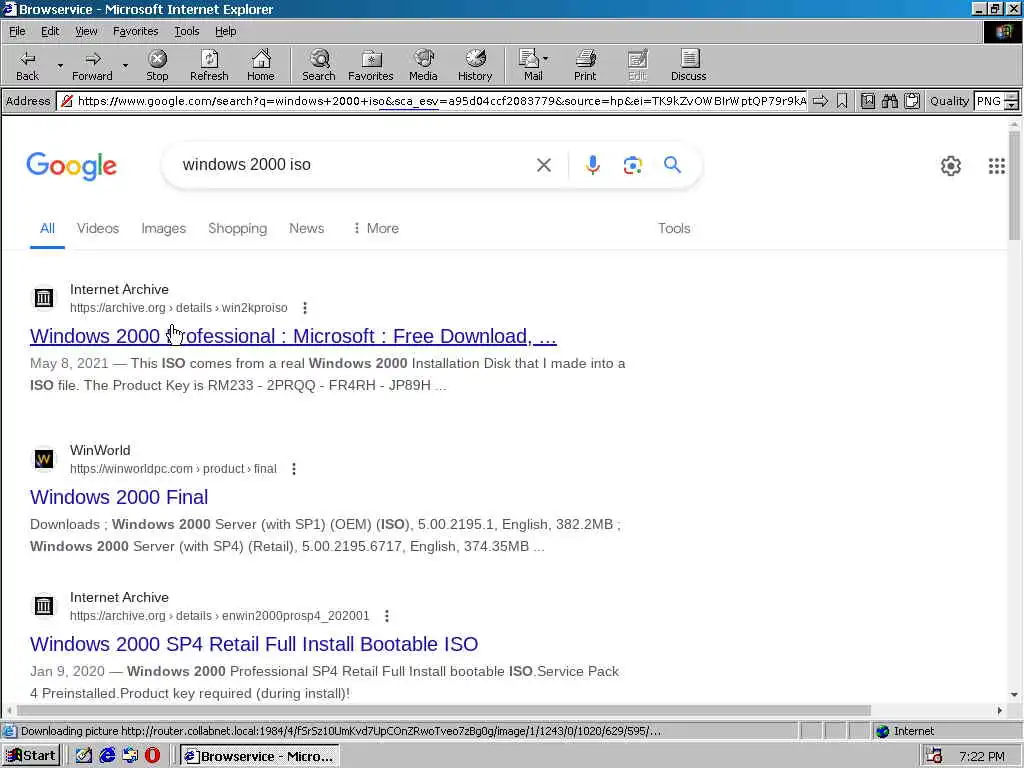Image resolution: width=1024 pixels, height=768 pixels.
Task: Go to Google logo homepage
Action: (x=72, y=167)
